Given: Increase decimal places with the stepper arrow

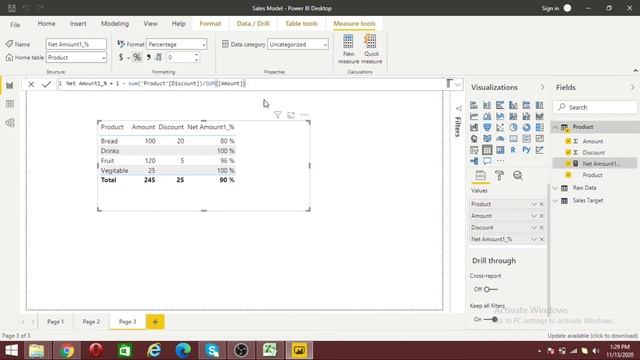Looking at the screenshot, I should click(196, 55).
